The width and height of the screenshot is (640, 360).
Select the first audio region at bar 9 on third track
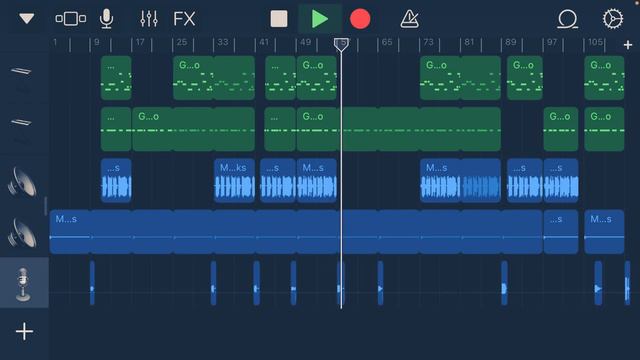[116, 180]
